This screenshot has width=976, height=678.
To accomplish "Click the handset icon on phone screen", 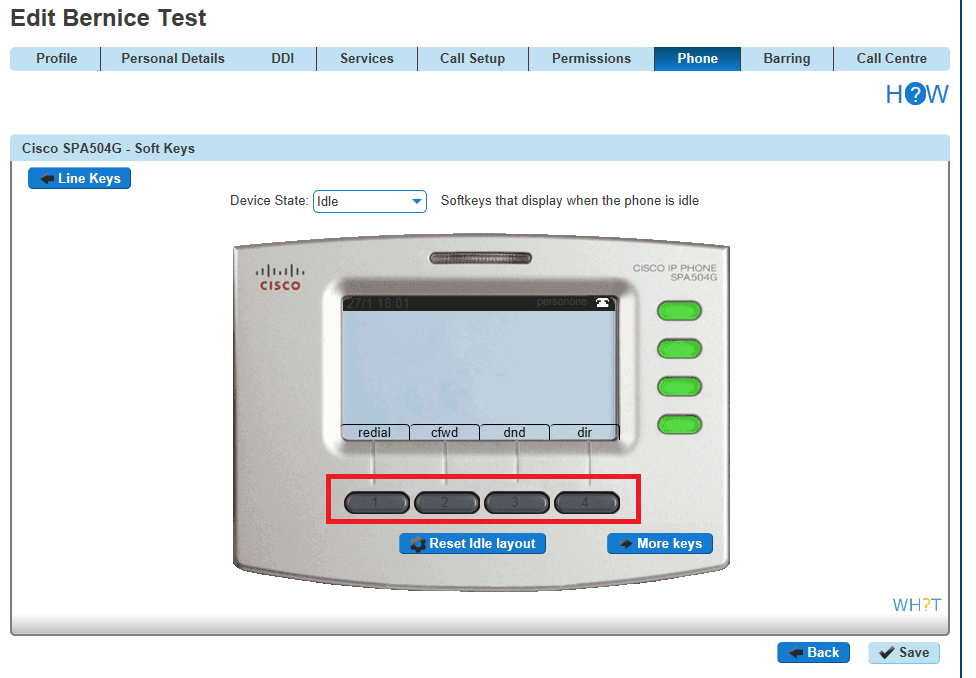I will click(x=602, y=303).
